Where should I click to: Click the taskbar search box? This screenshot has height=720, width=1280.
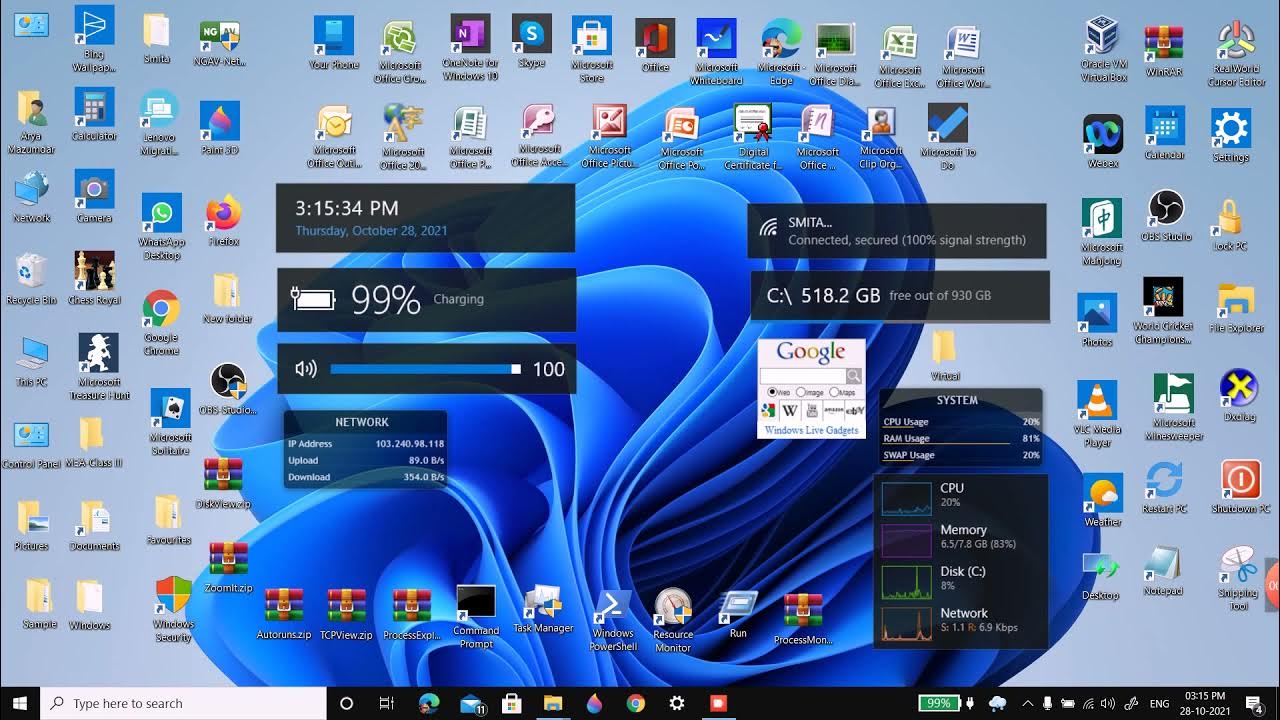pos(183,703)
